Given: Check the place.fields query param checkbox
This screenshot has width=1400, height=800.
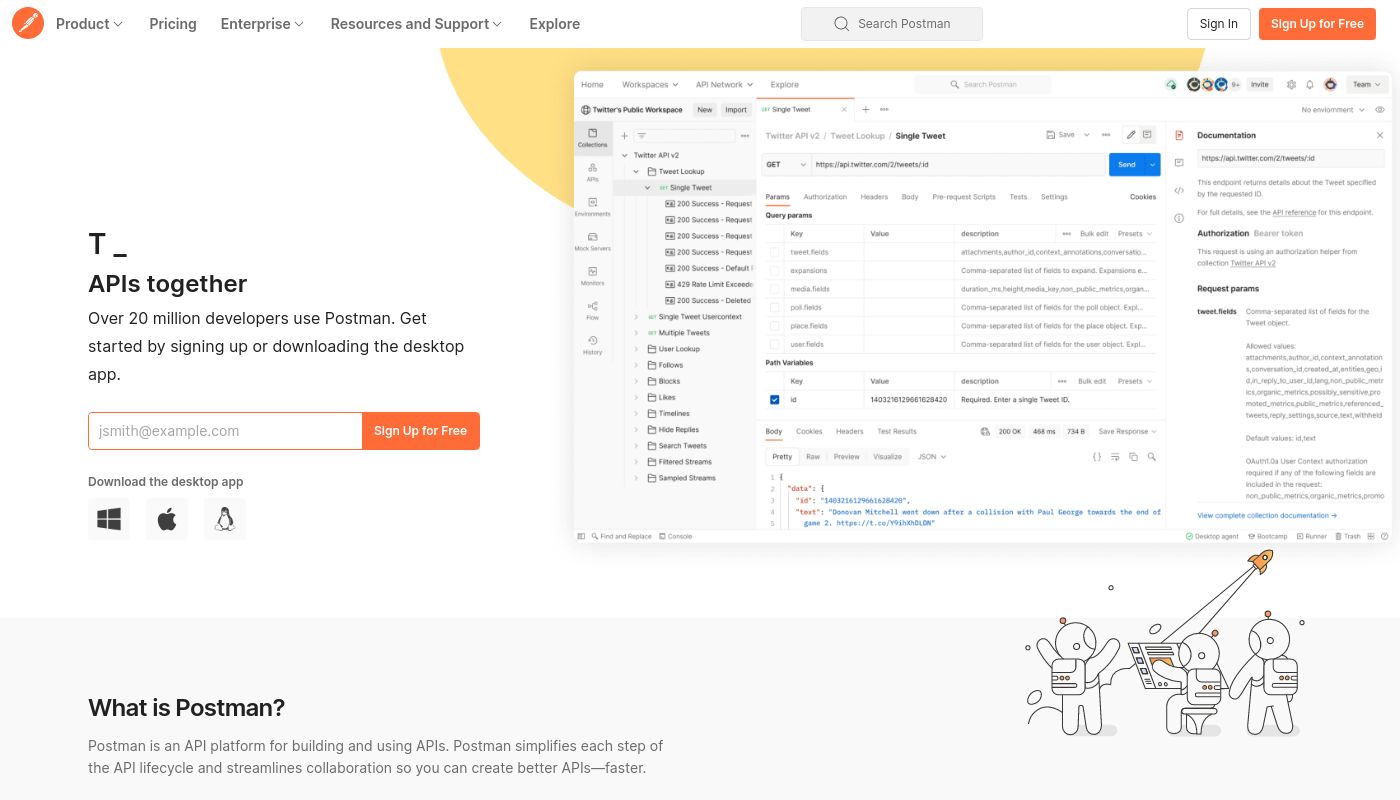Looking at the screenshot, I should [774, 326].
